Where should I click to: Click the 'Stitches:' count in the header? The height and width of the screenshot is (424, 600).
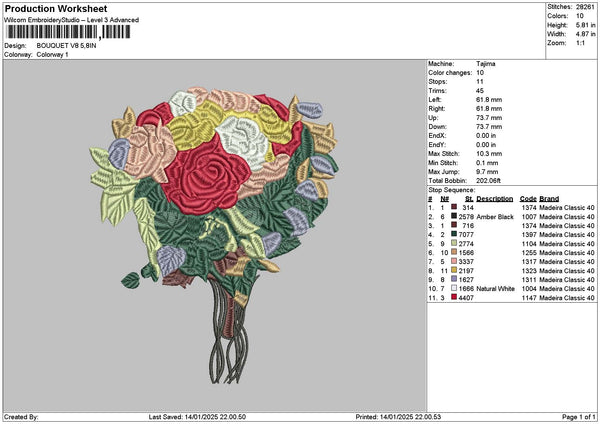585,7
